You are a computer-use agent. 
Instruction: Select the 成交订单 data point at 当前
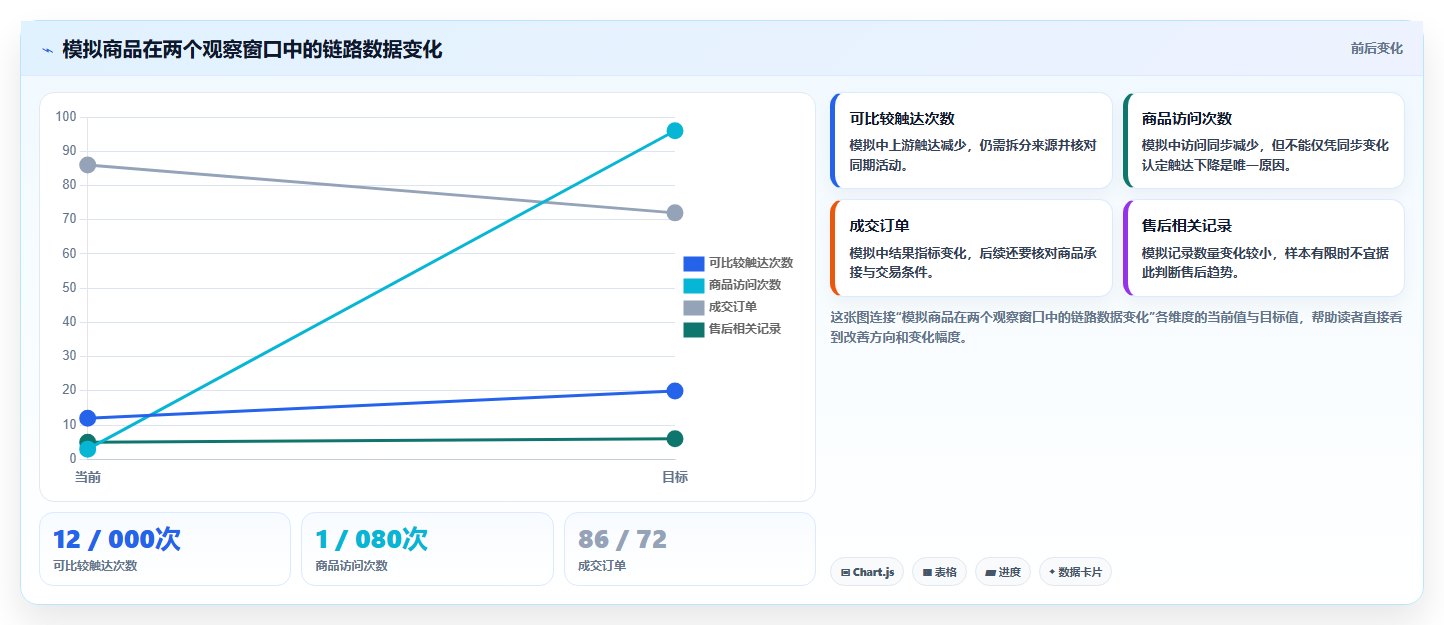[88, 165]
